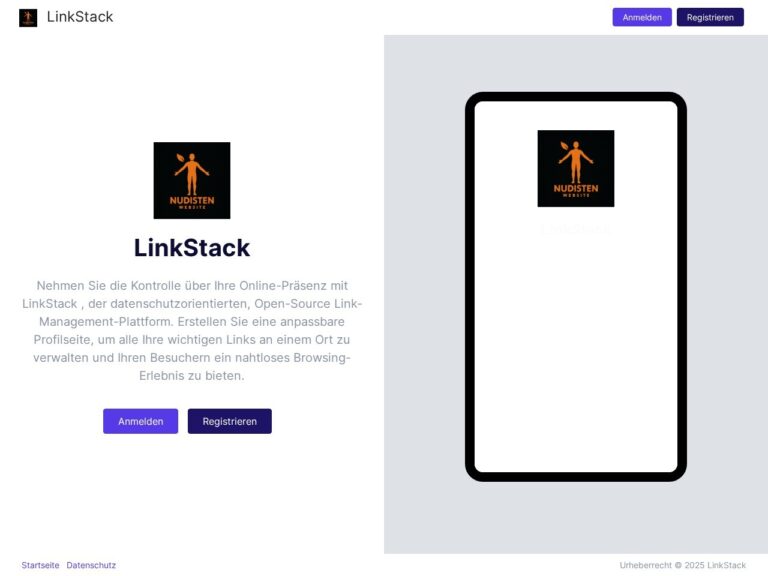Click the copyright symbol in footer
The image size is (768, 576).
click(678, 565)
